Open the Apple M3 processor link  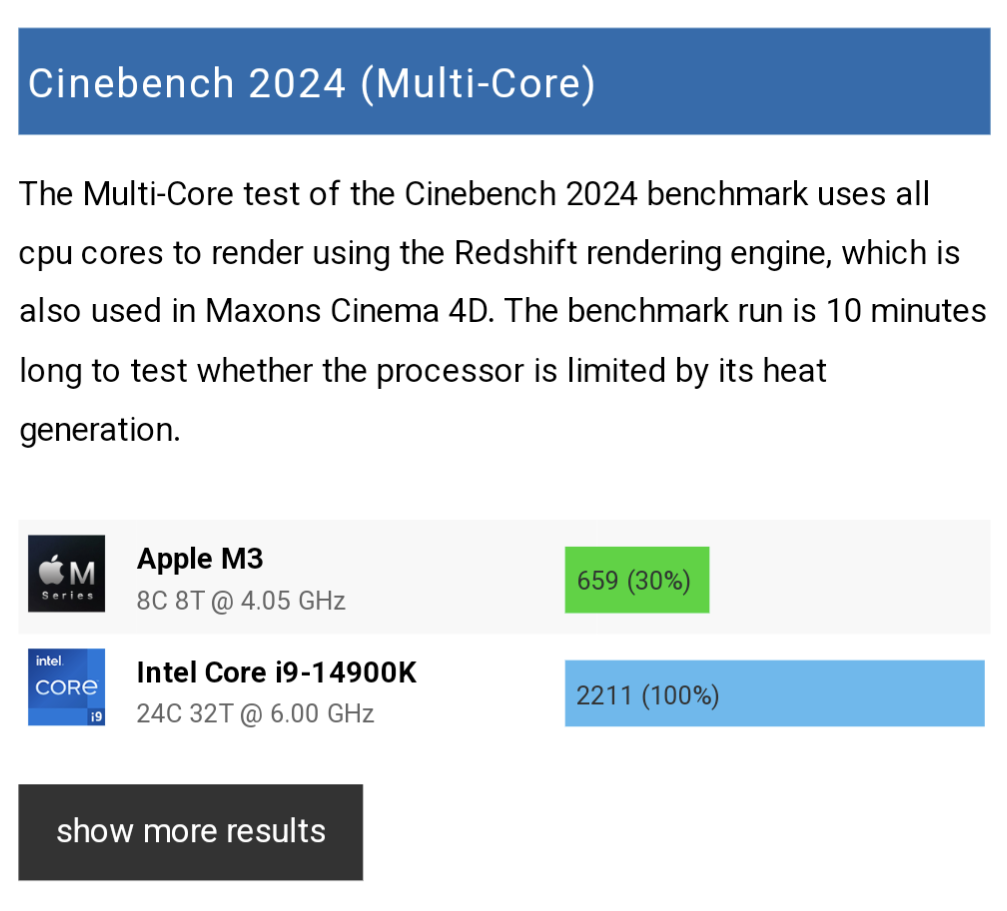pyautogui.click(x=200, y=558)
